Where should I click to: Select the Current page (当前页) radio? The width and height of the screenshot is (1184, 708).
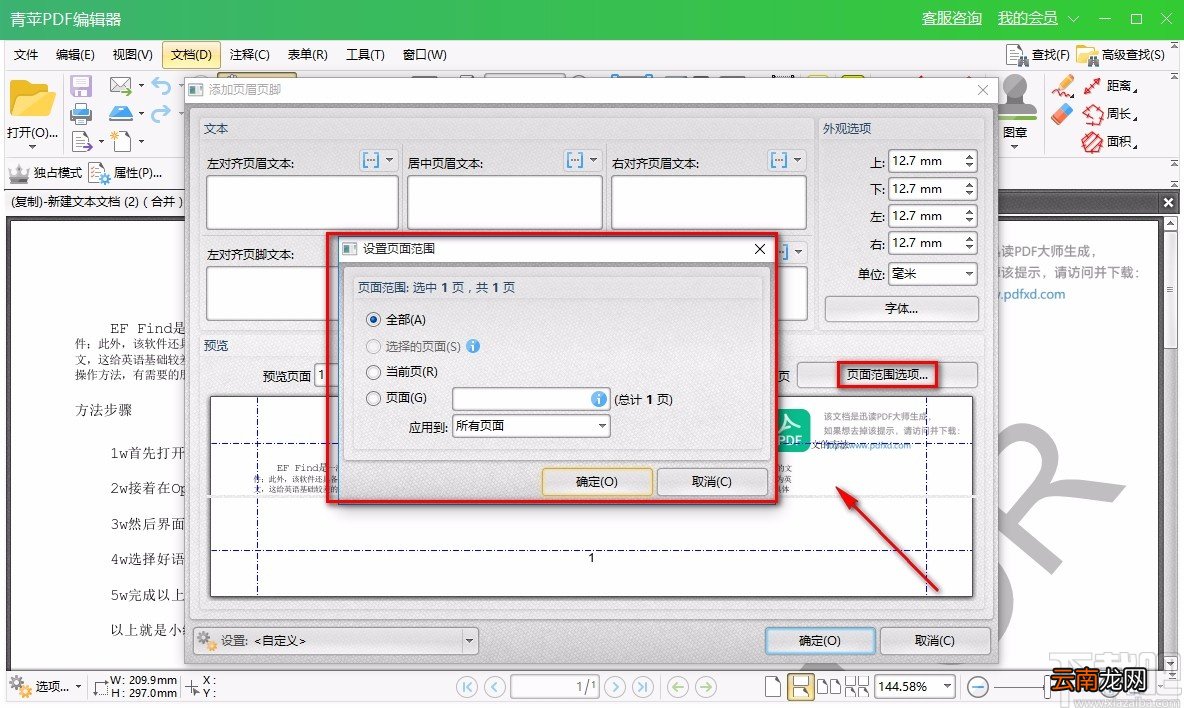(373, 372)
